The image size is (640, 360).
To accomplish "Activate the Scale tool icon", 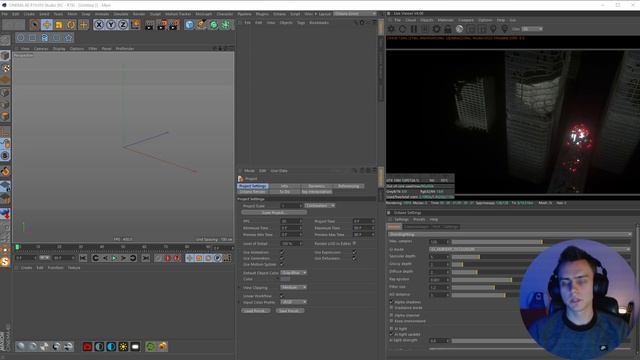I will pyautogui.click(x=59, y=25).
